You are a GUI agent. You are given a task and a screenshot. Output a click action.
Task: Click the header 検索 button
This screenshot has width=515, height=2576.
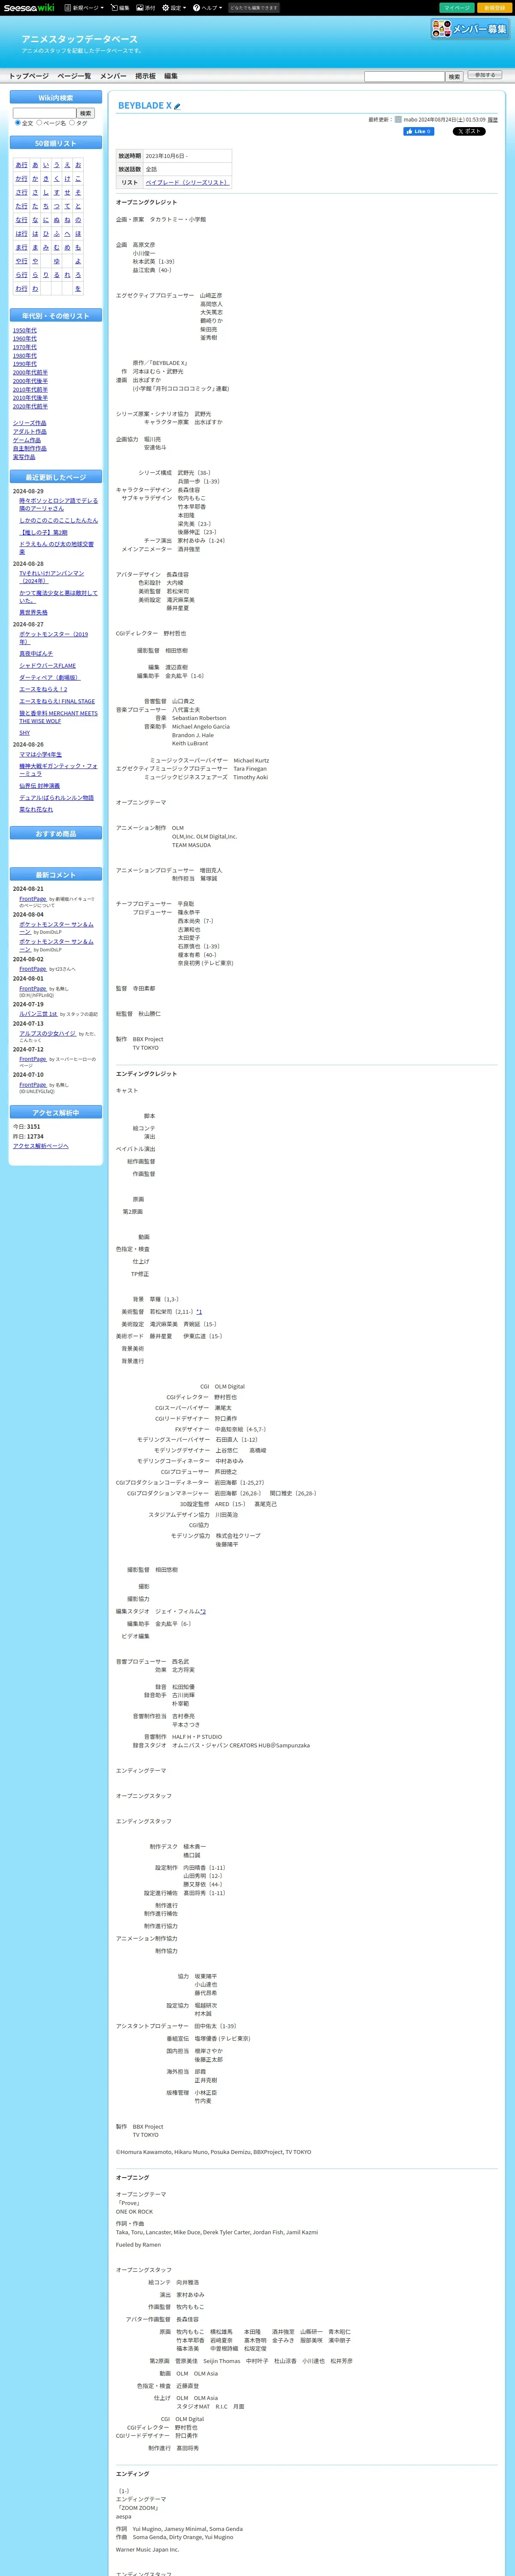(x=454, y=76)
